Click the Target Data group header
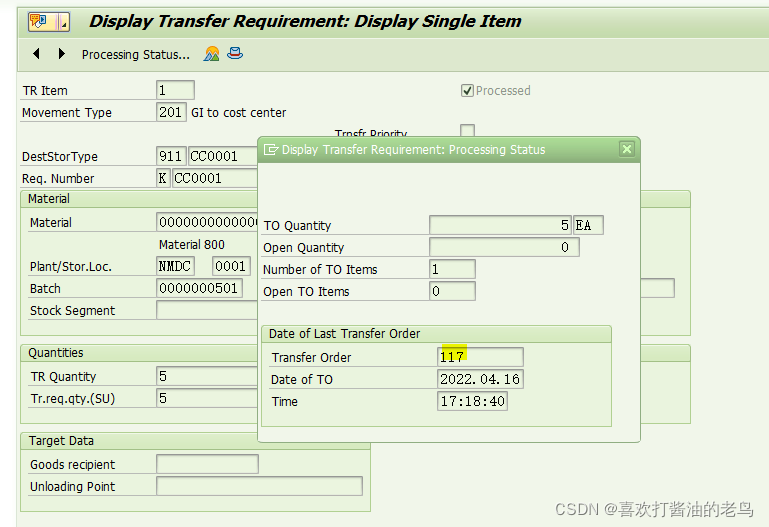 61,441
